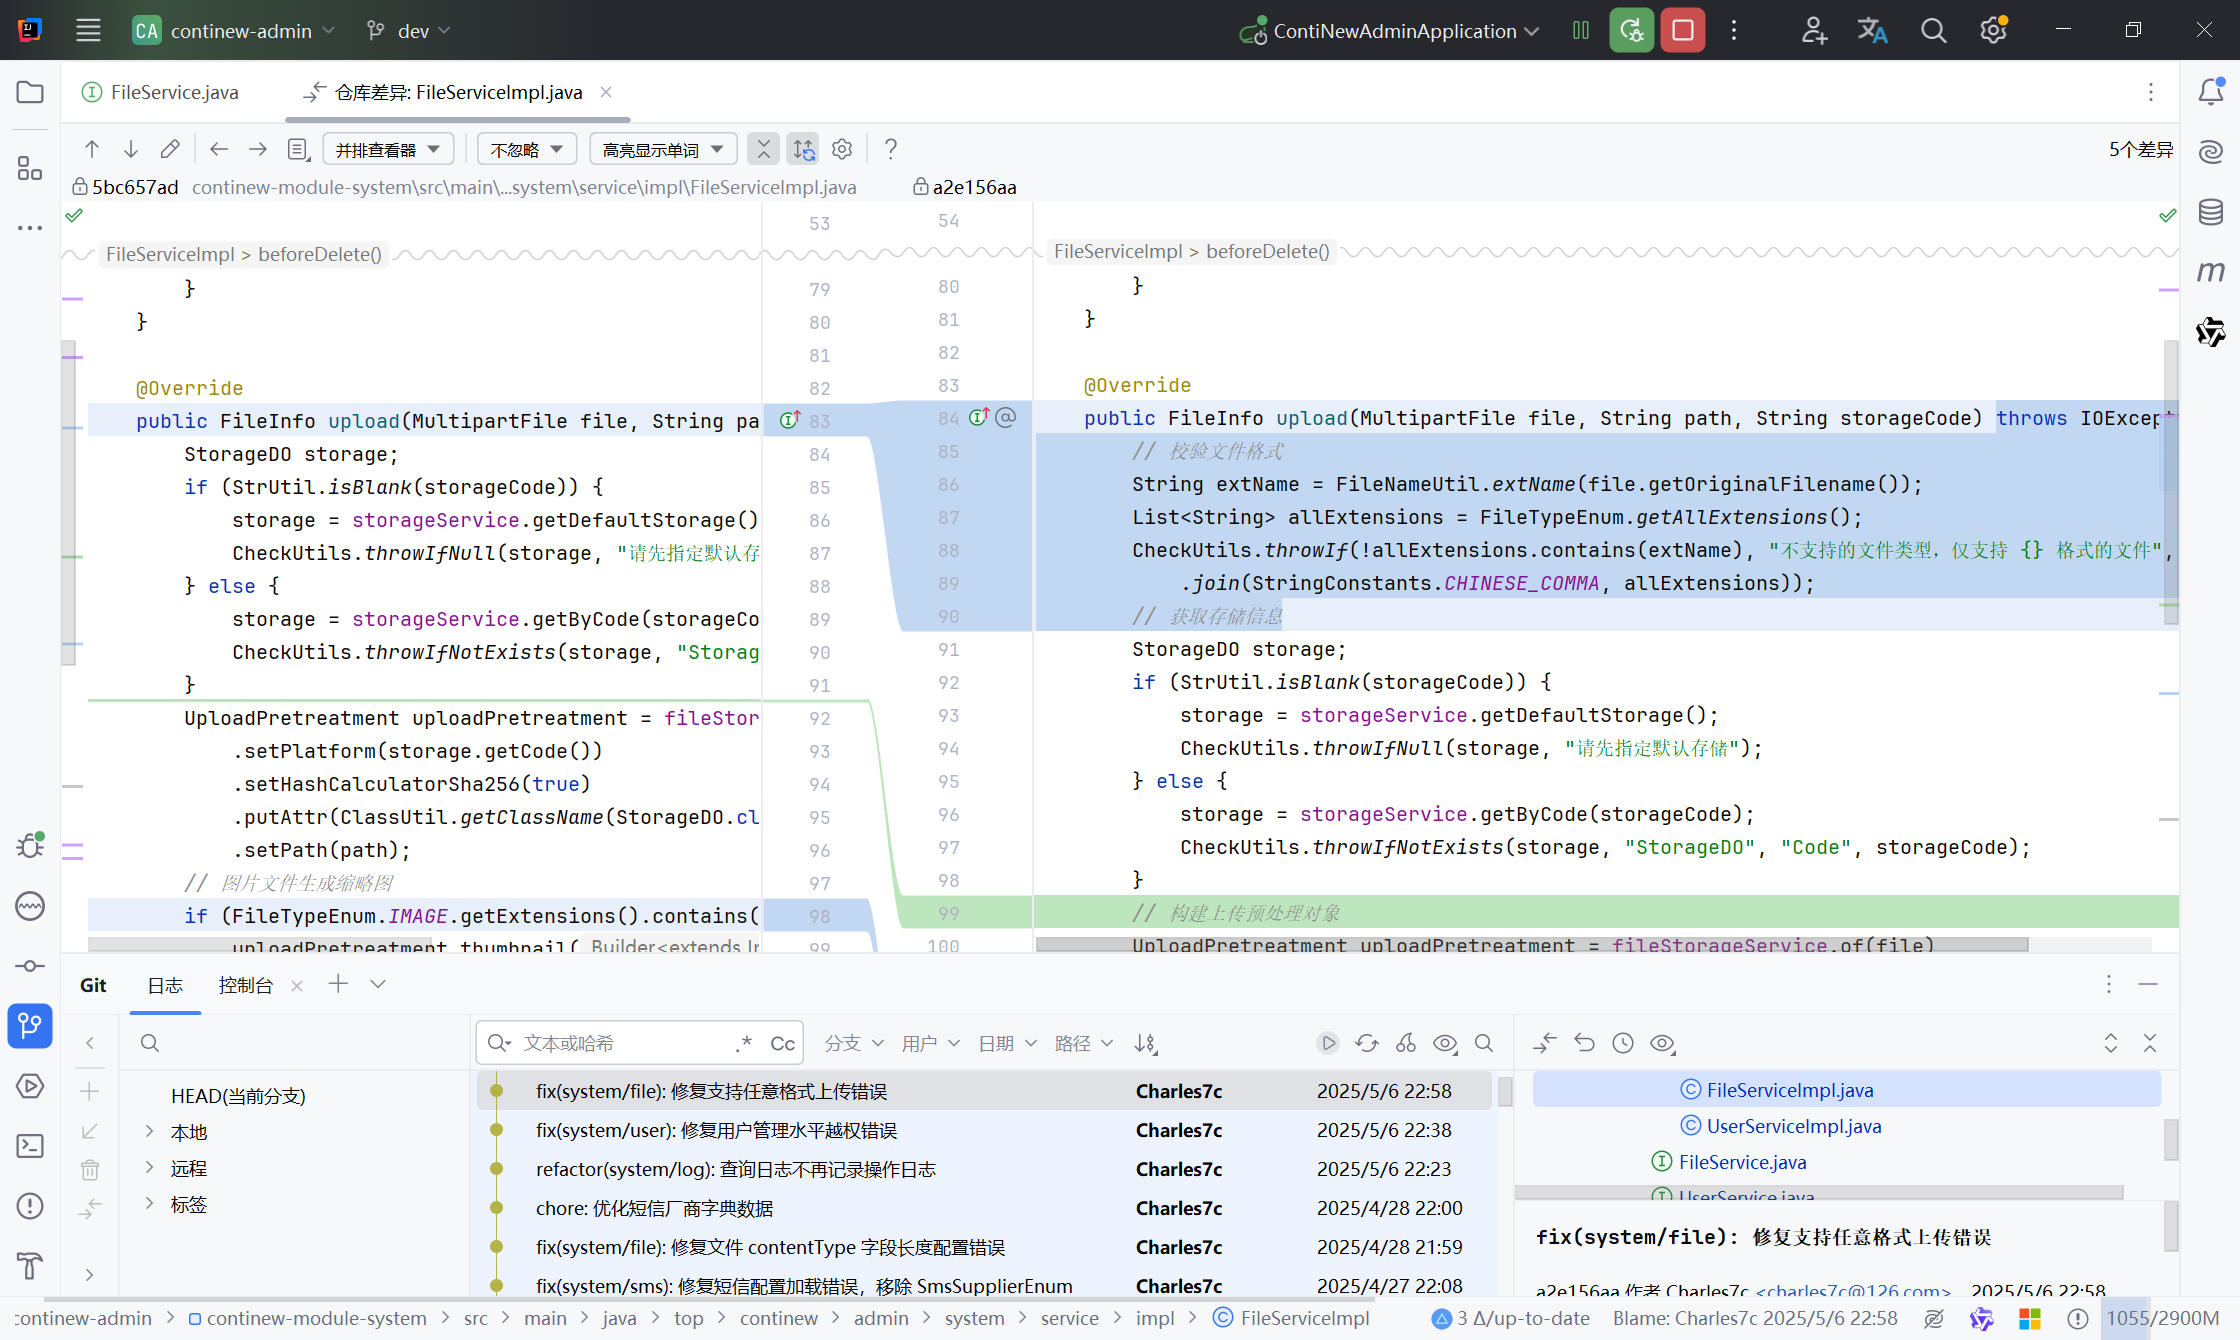This screenshot has height=1340, width=2240.
Task: Click memory indicator 1055/2900M
Action: (x=2162, y=1318)
